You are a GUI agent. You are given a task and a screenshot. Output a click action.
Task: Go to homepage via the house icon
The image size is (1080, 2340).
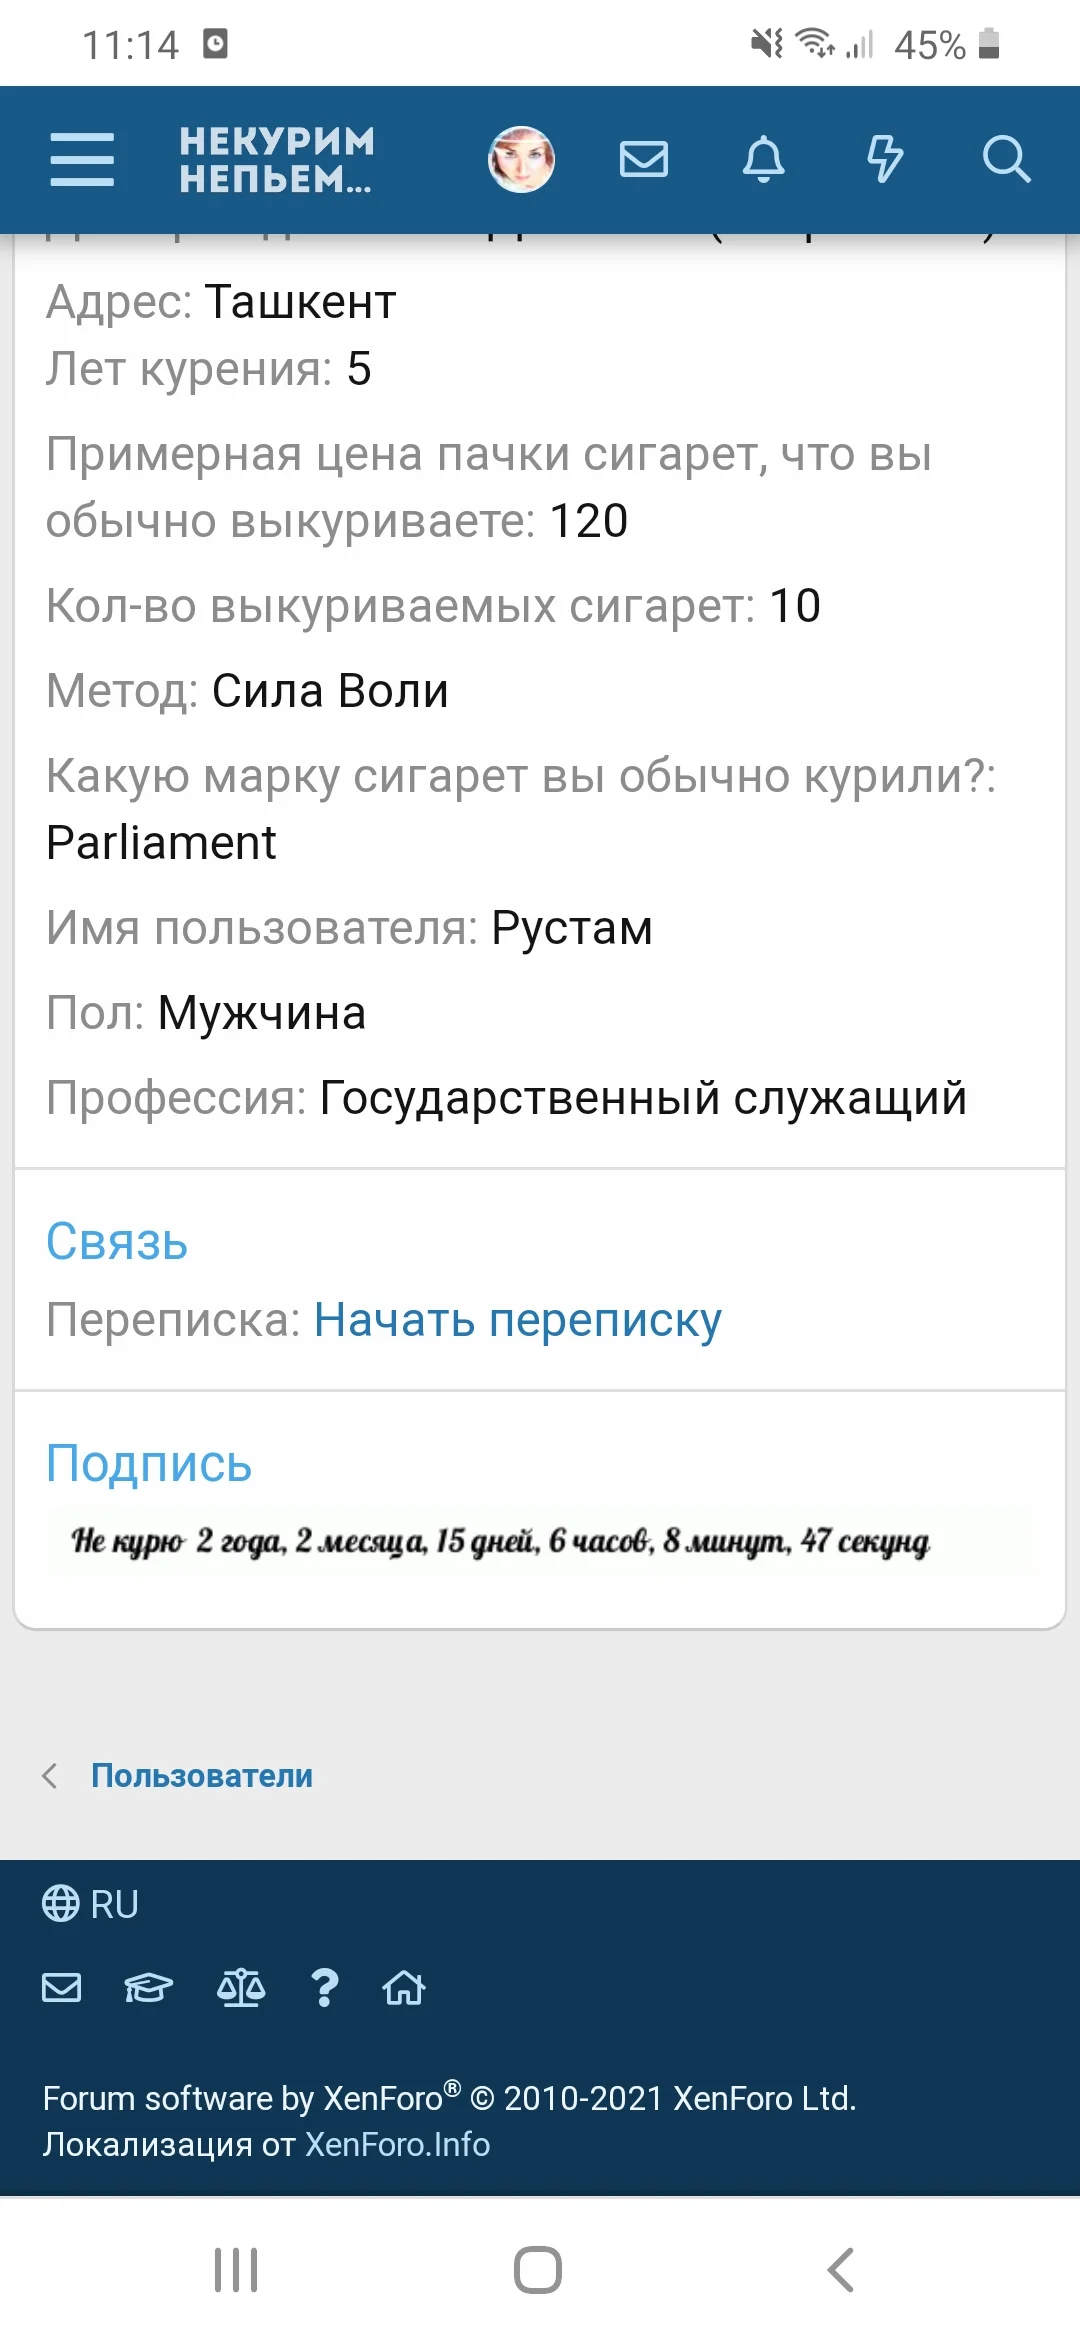click(403, 1987)
